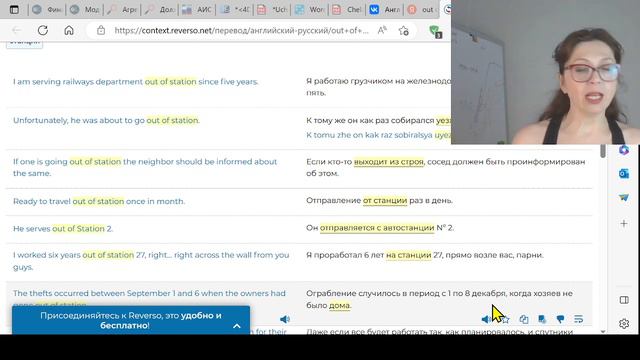The image size is (640, 360).
Task: Click the browser back arrow
Action: 16,30
